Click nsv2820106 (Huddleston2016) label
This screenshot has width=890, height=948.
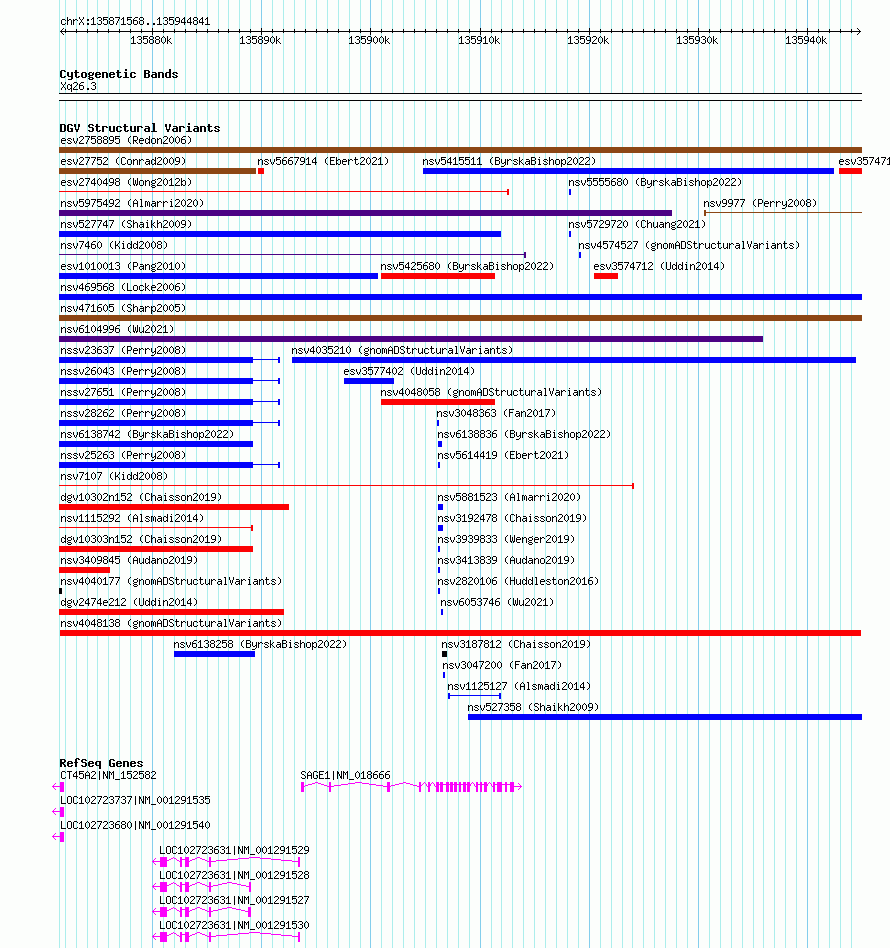(518, 582)
